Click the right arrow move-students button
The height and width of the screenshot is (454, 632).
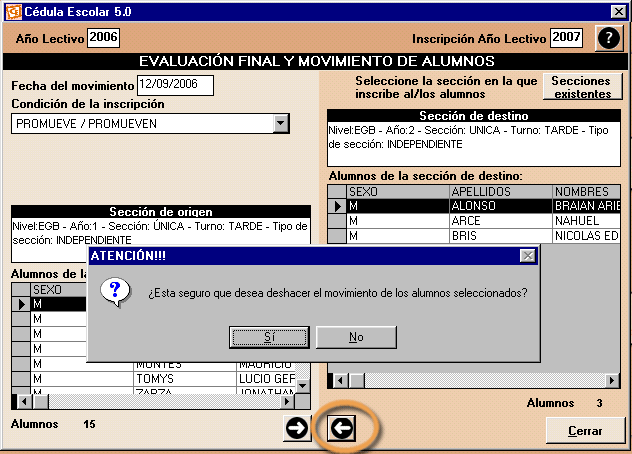coord(297,428)
